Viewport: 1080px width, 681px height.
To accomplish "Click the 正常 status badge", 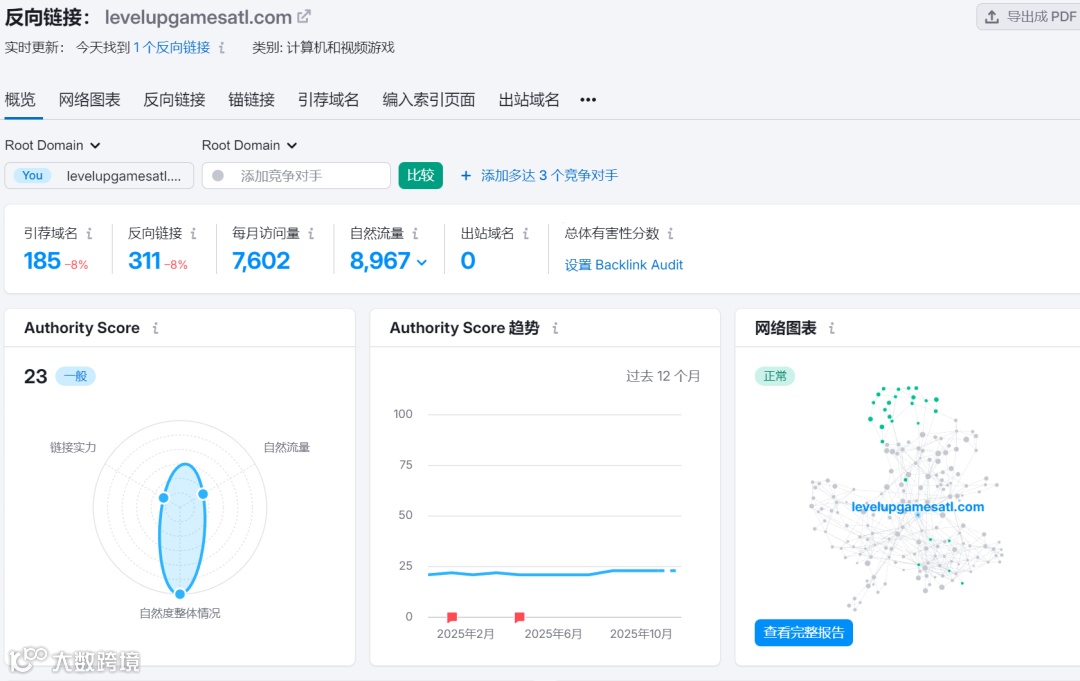I will (775, 376).
